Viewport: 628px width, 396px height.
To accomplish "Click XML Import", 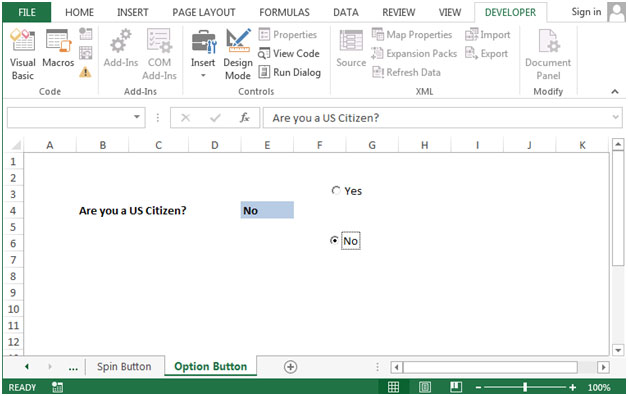I will [488, 34].
